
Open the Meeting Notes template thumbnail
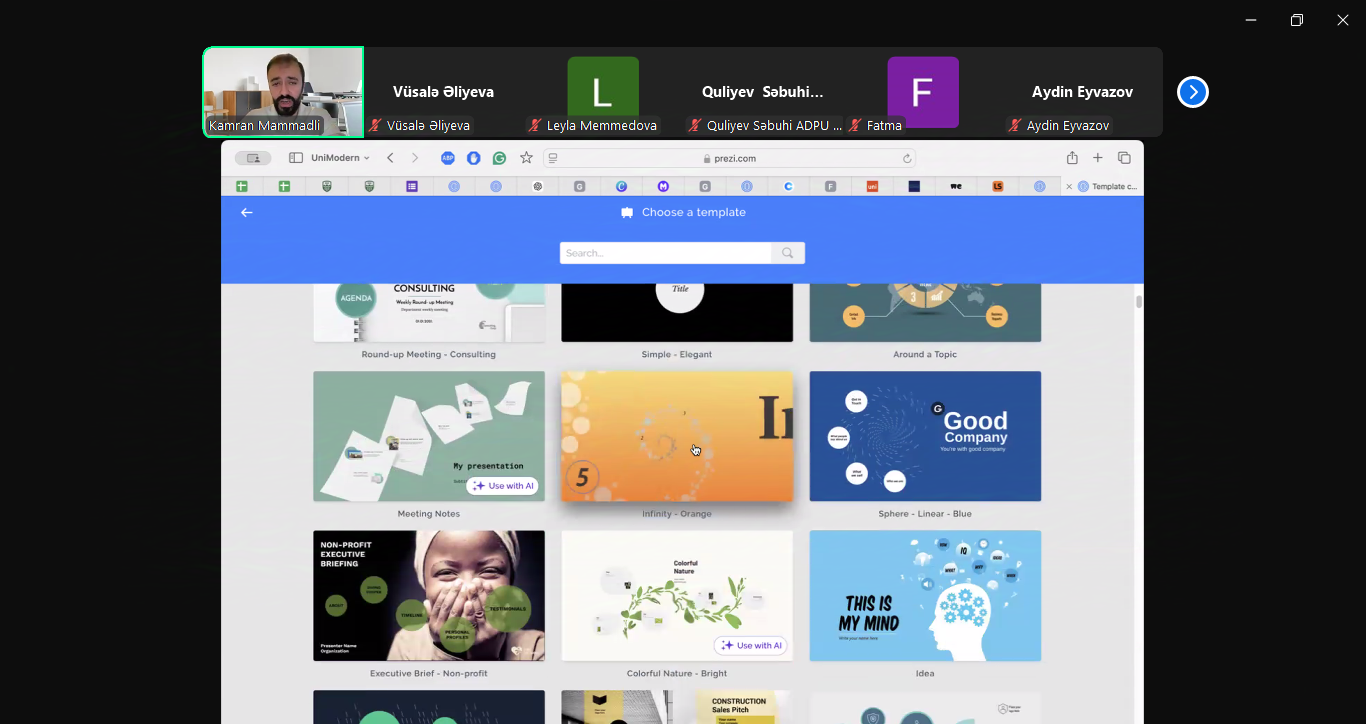(429, 436)
